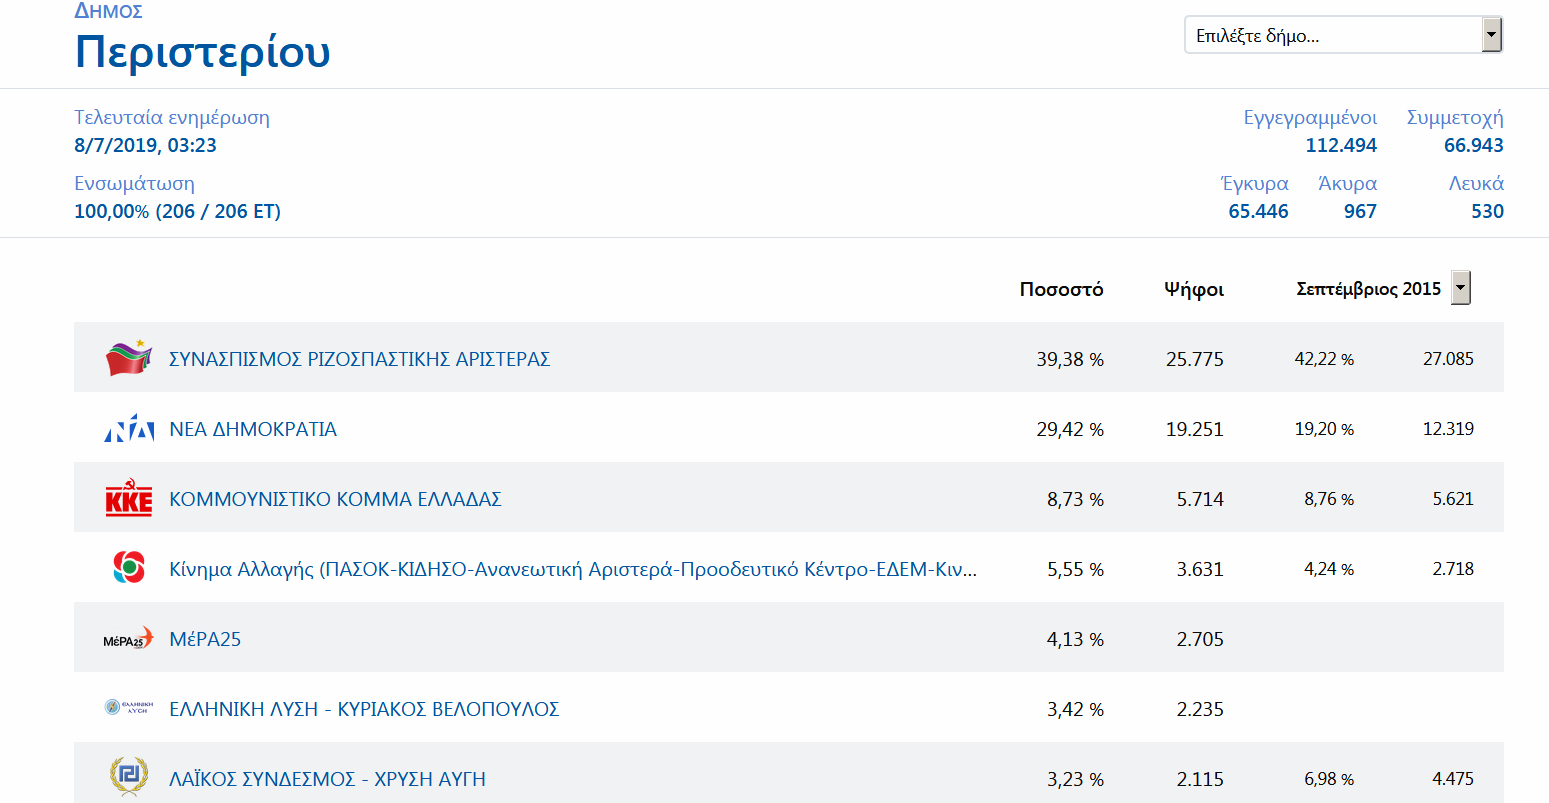This screenshot has width=1549, height=803.
Task: Click the 'Συμμετοχή' label
Action: pyautogui.click(x=1455, y=117)
